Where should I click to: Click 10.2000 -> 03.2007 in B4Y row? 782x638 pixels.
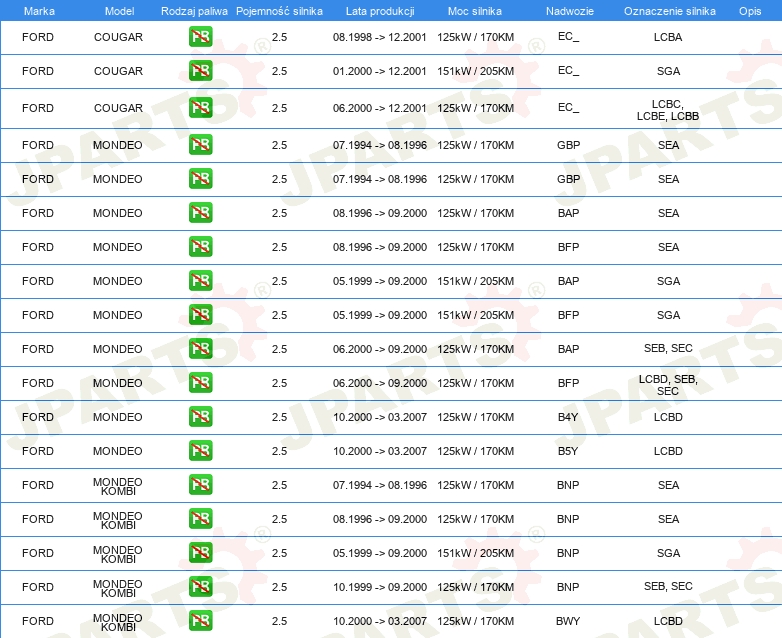pos(380,417)
